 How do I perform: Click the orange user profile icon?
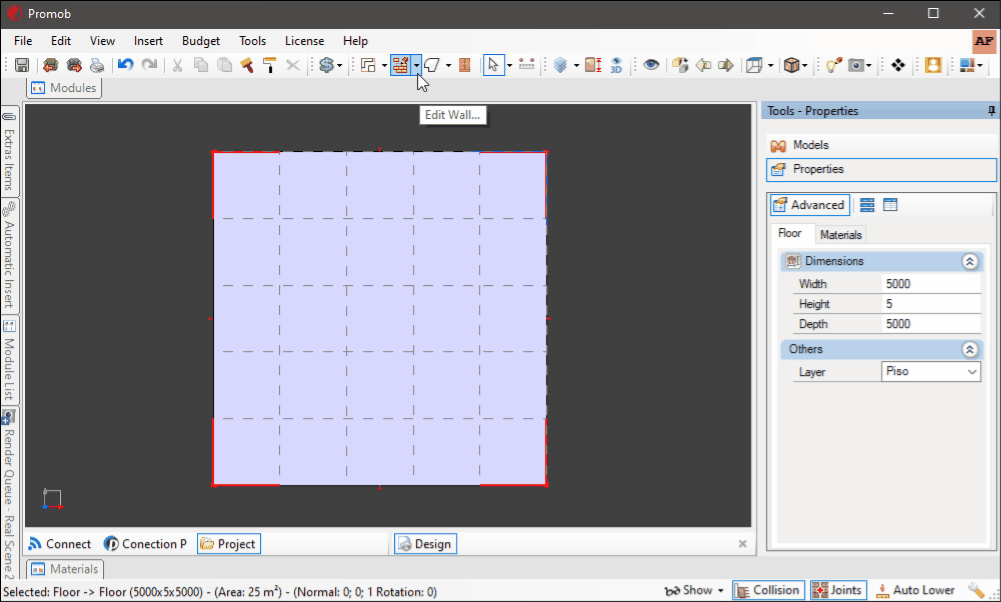pyautogui.click(x=933, y=65)
